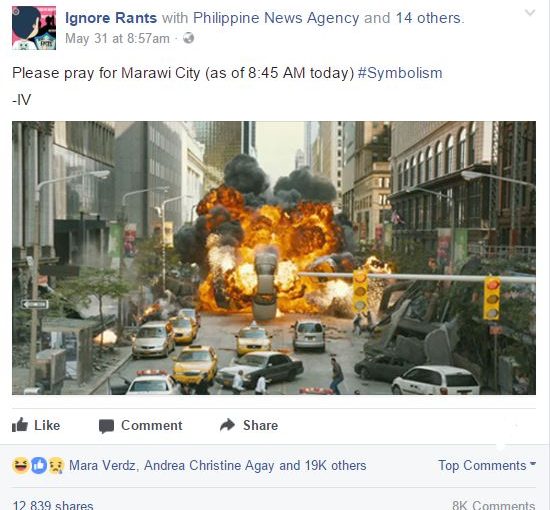Open Mara Verdz's profile
The width and height of the screenshot is (550, 510).
[x=102, y=465]
